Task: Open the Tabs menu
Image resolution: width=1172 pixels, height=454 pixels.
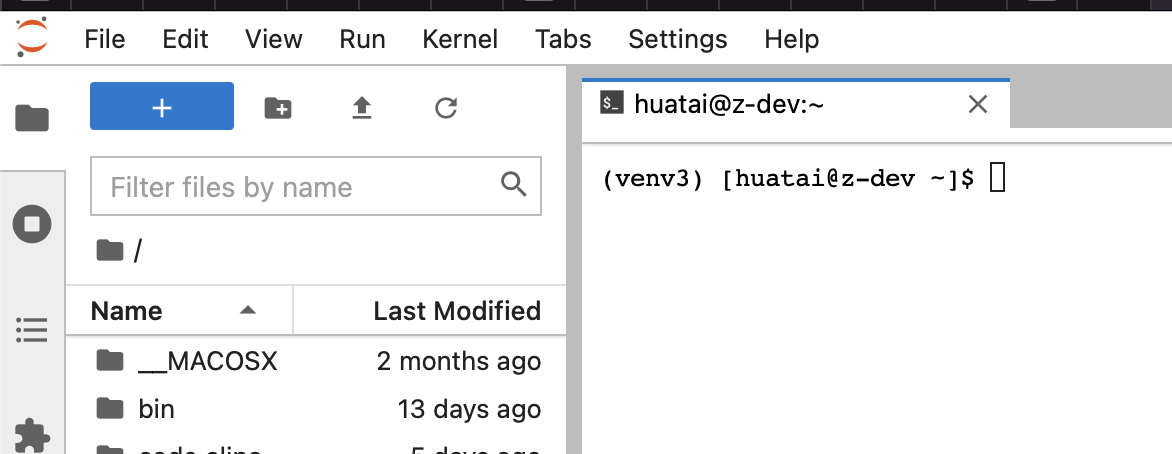Action: (563, 39)
